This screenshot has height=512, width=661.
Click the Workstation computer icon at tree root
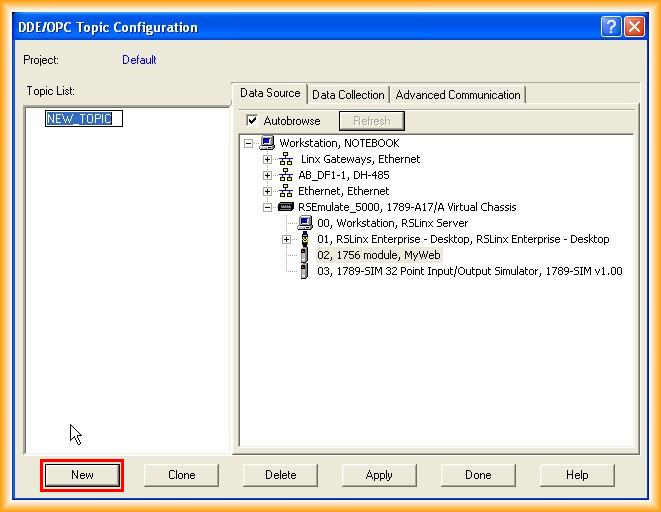(267, 143)
